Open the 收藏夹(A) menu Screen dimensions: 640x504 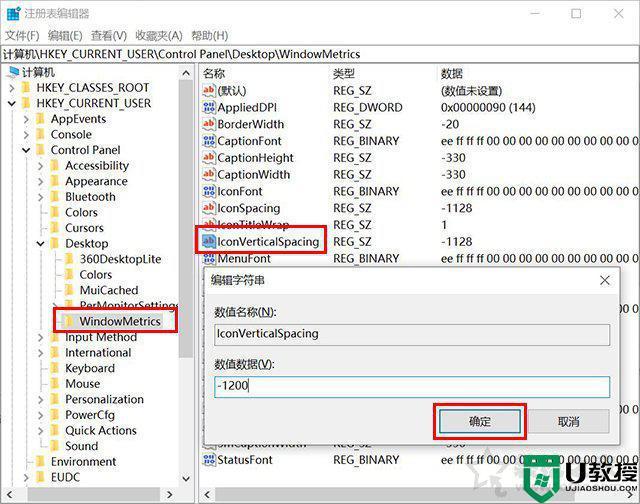tap(159, 36)
